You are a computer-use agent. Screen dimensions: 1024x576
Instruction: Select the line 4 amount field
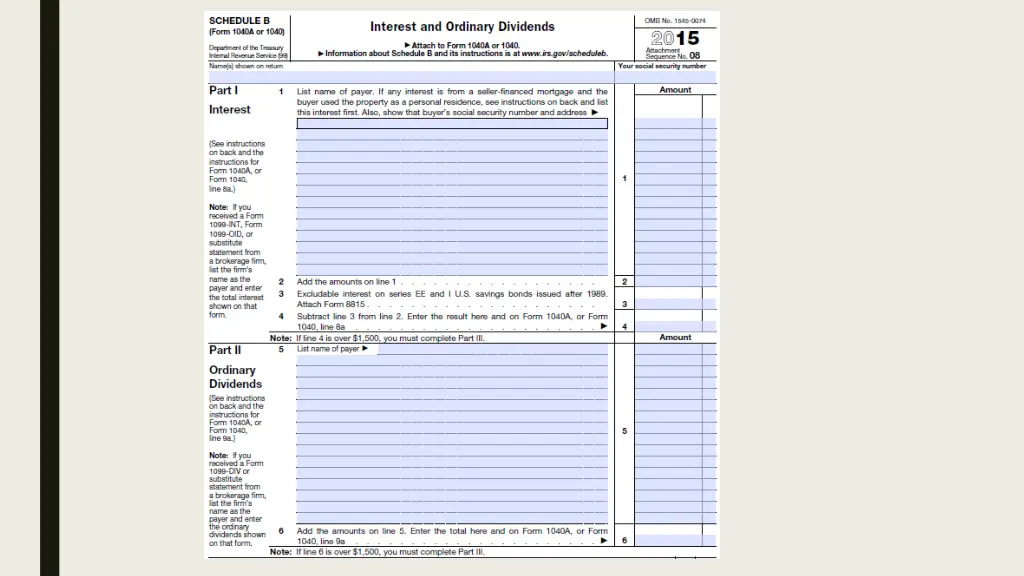(x=668, y=326)
